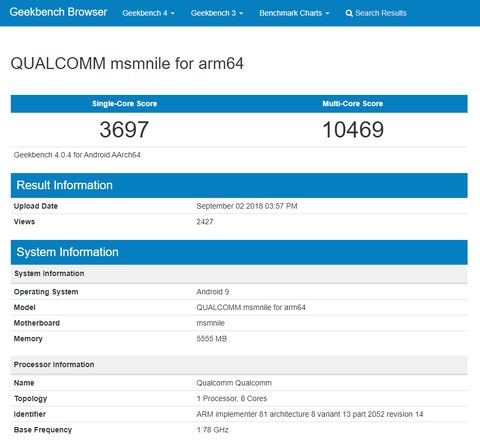The image size is (480, 441).
Task: Select the value Qualcomm Qualcomm
Action: point(234,383)
